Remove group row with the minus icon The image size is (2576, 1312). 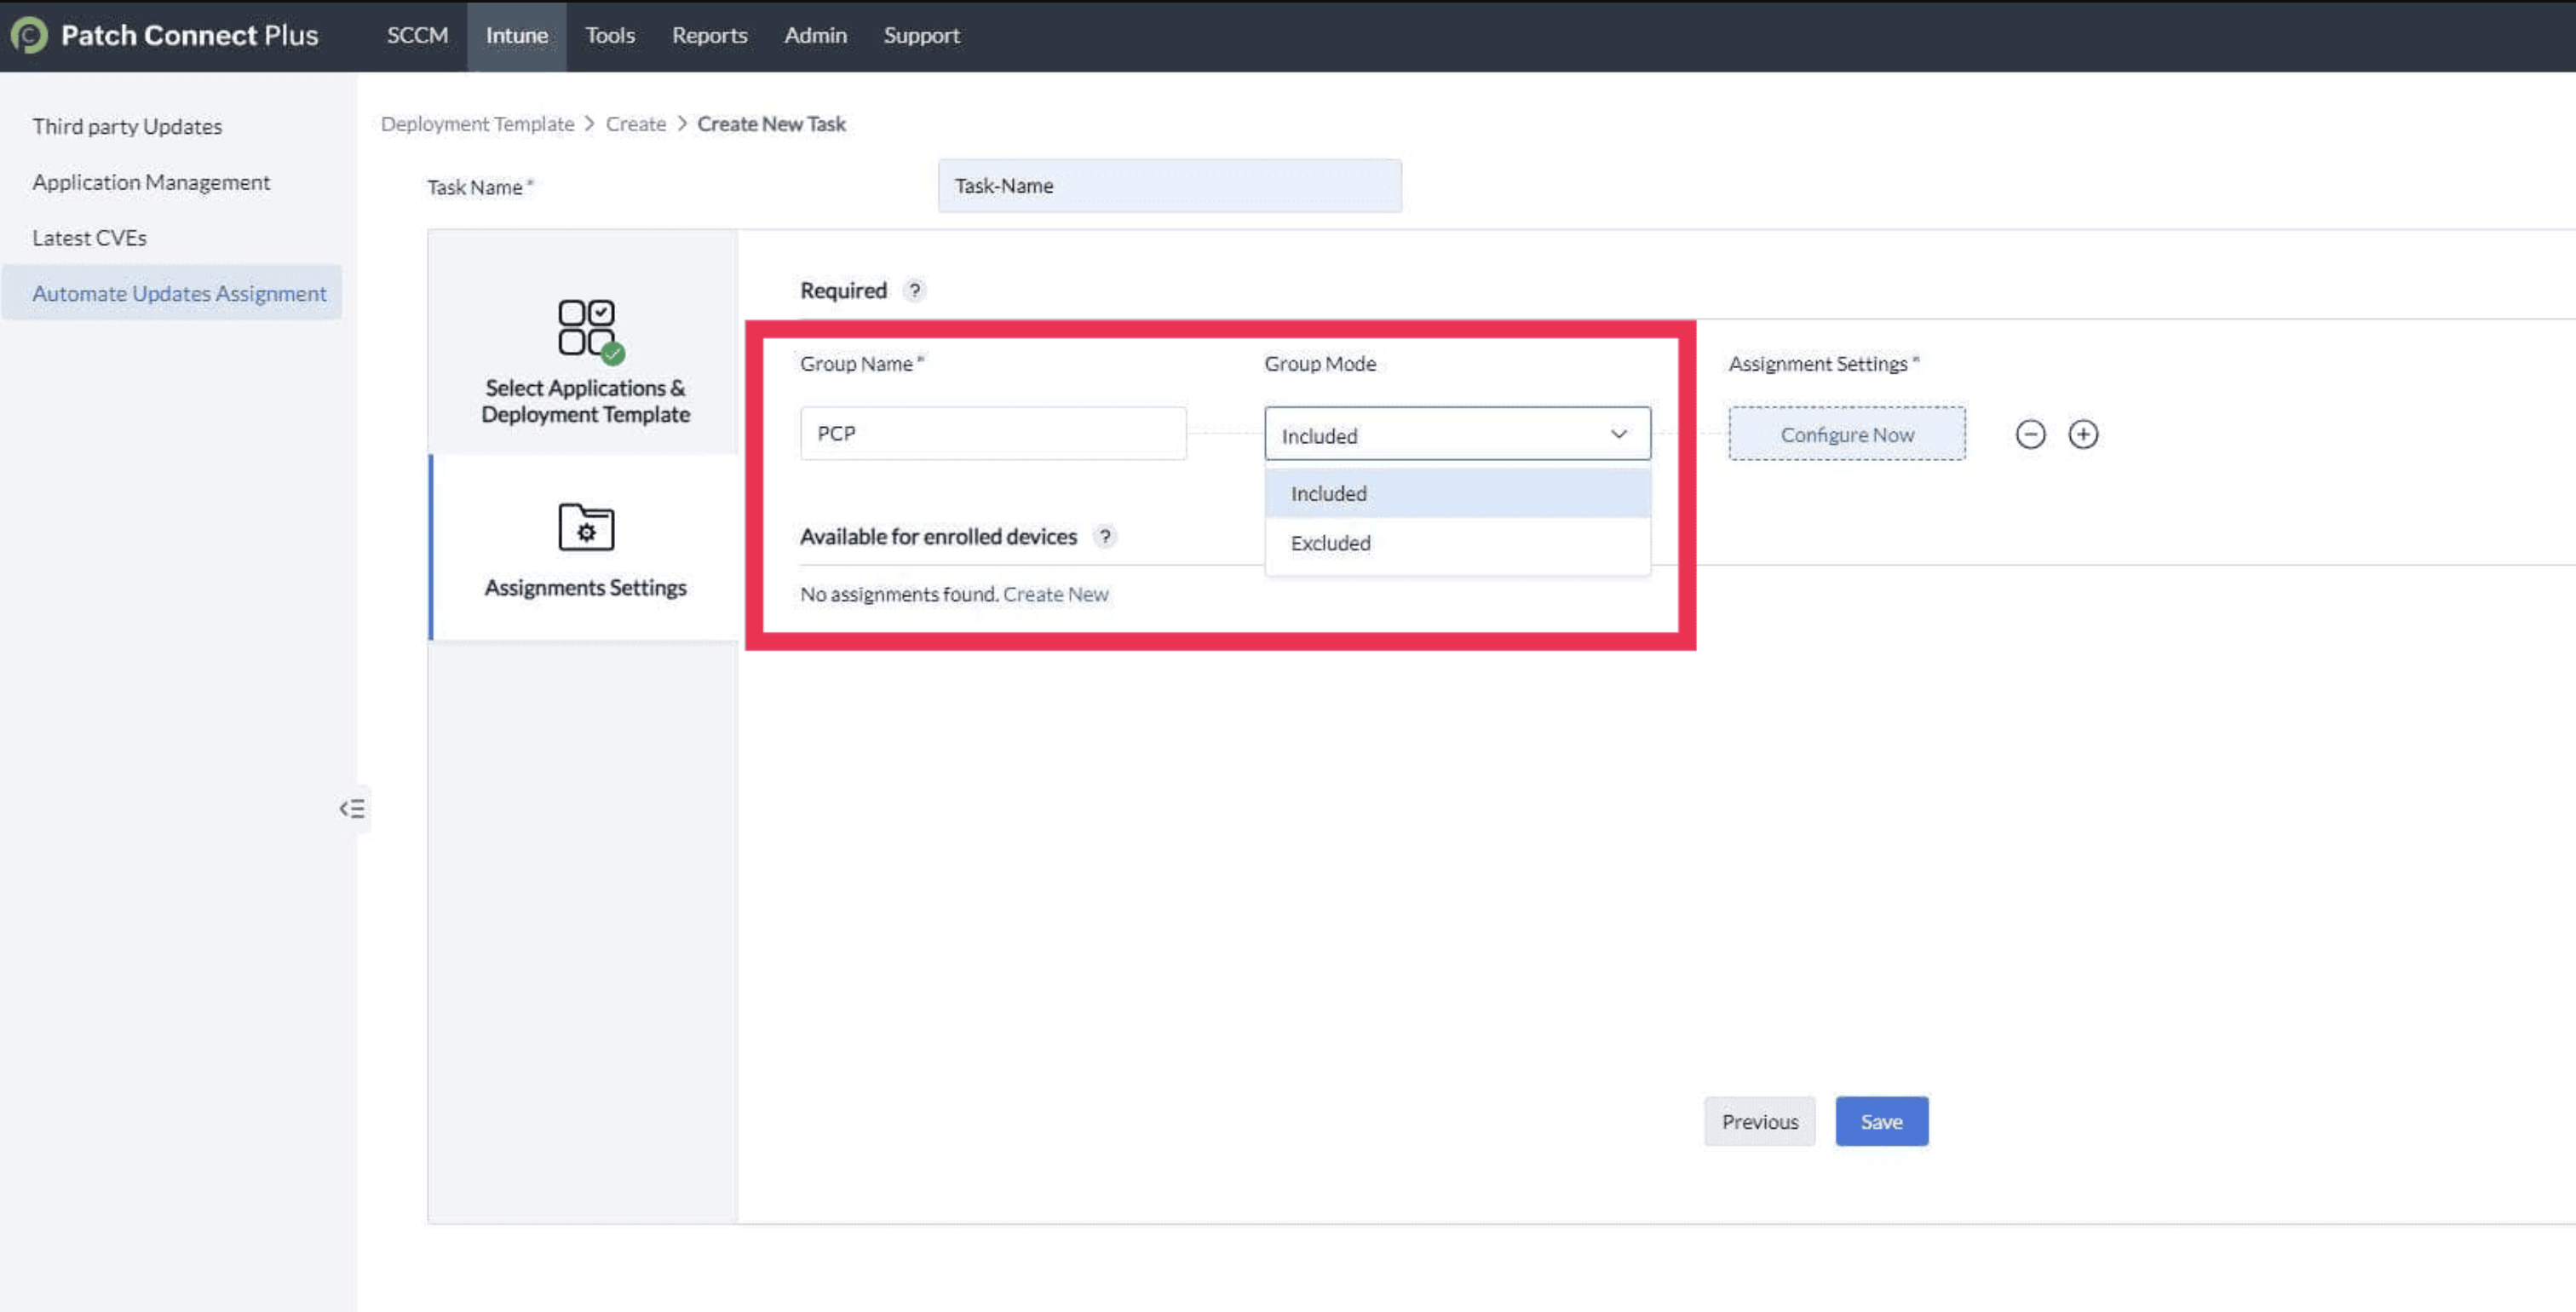coord(2030,434)
